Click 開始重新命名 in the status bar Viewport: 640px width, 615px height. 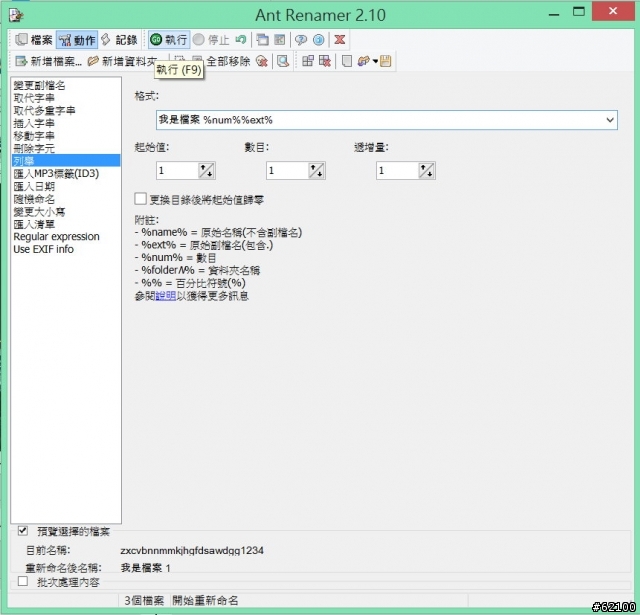click(205, 601)
